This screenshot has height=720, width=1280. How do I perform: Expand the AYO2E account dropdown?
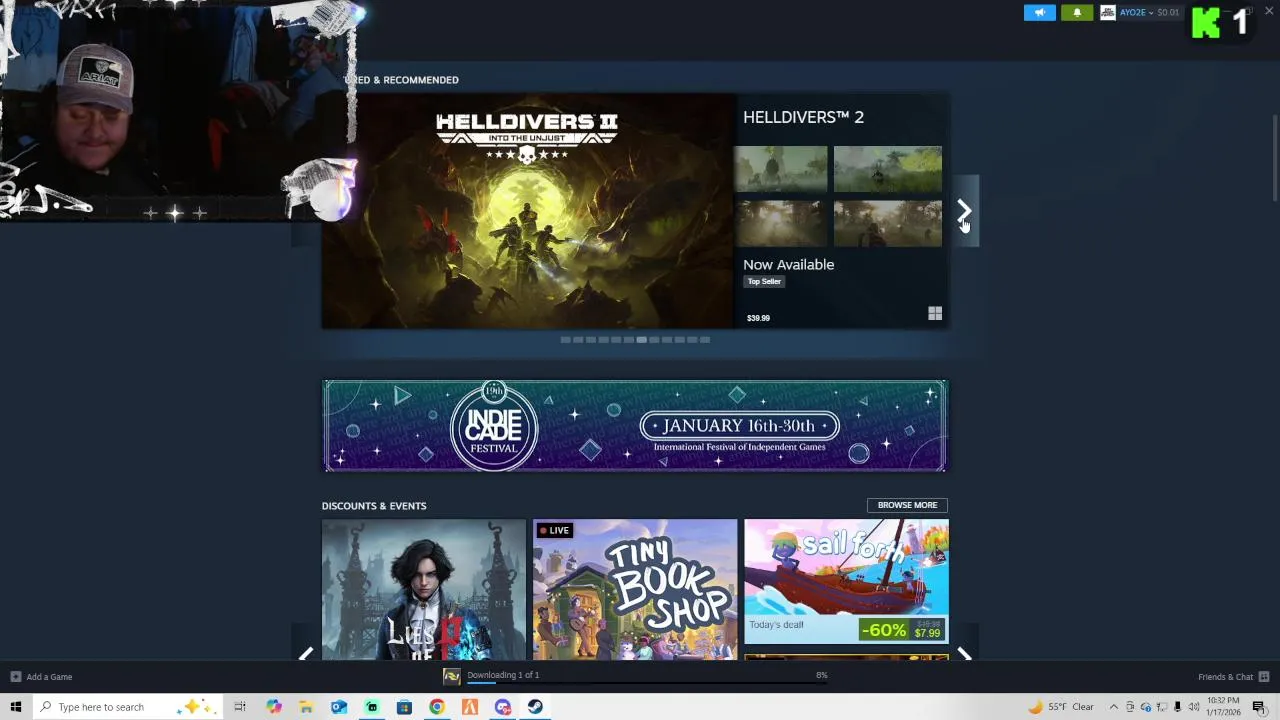click(x=1135, y=12)
